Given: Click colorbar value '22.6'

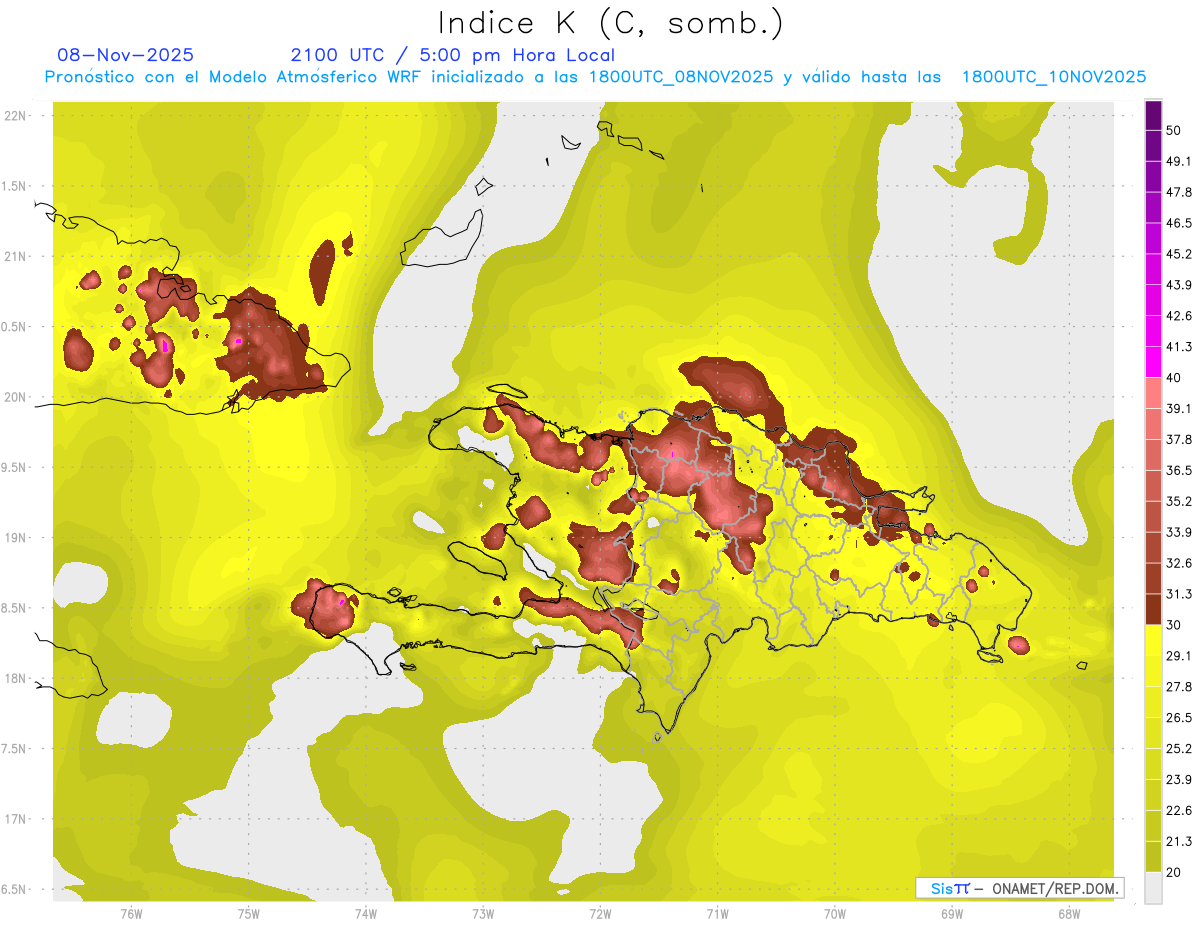Looking at the screenshot, I should (1179, 810).
